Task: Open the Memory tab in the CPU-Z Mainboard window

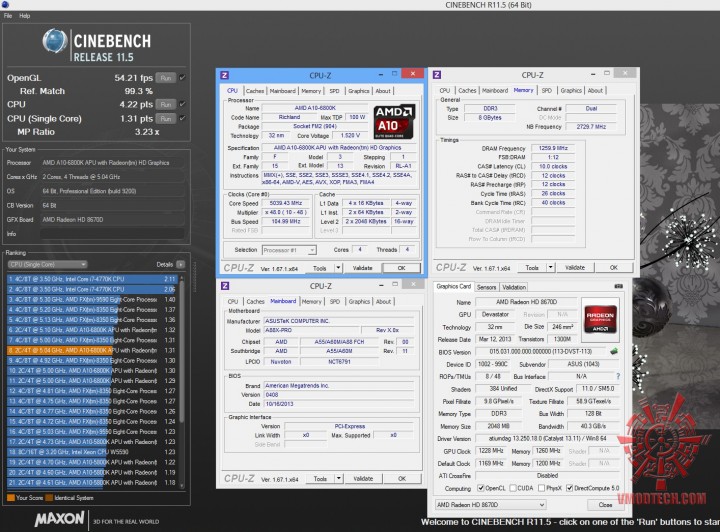Action: coord(311,302)
